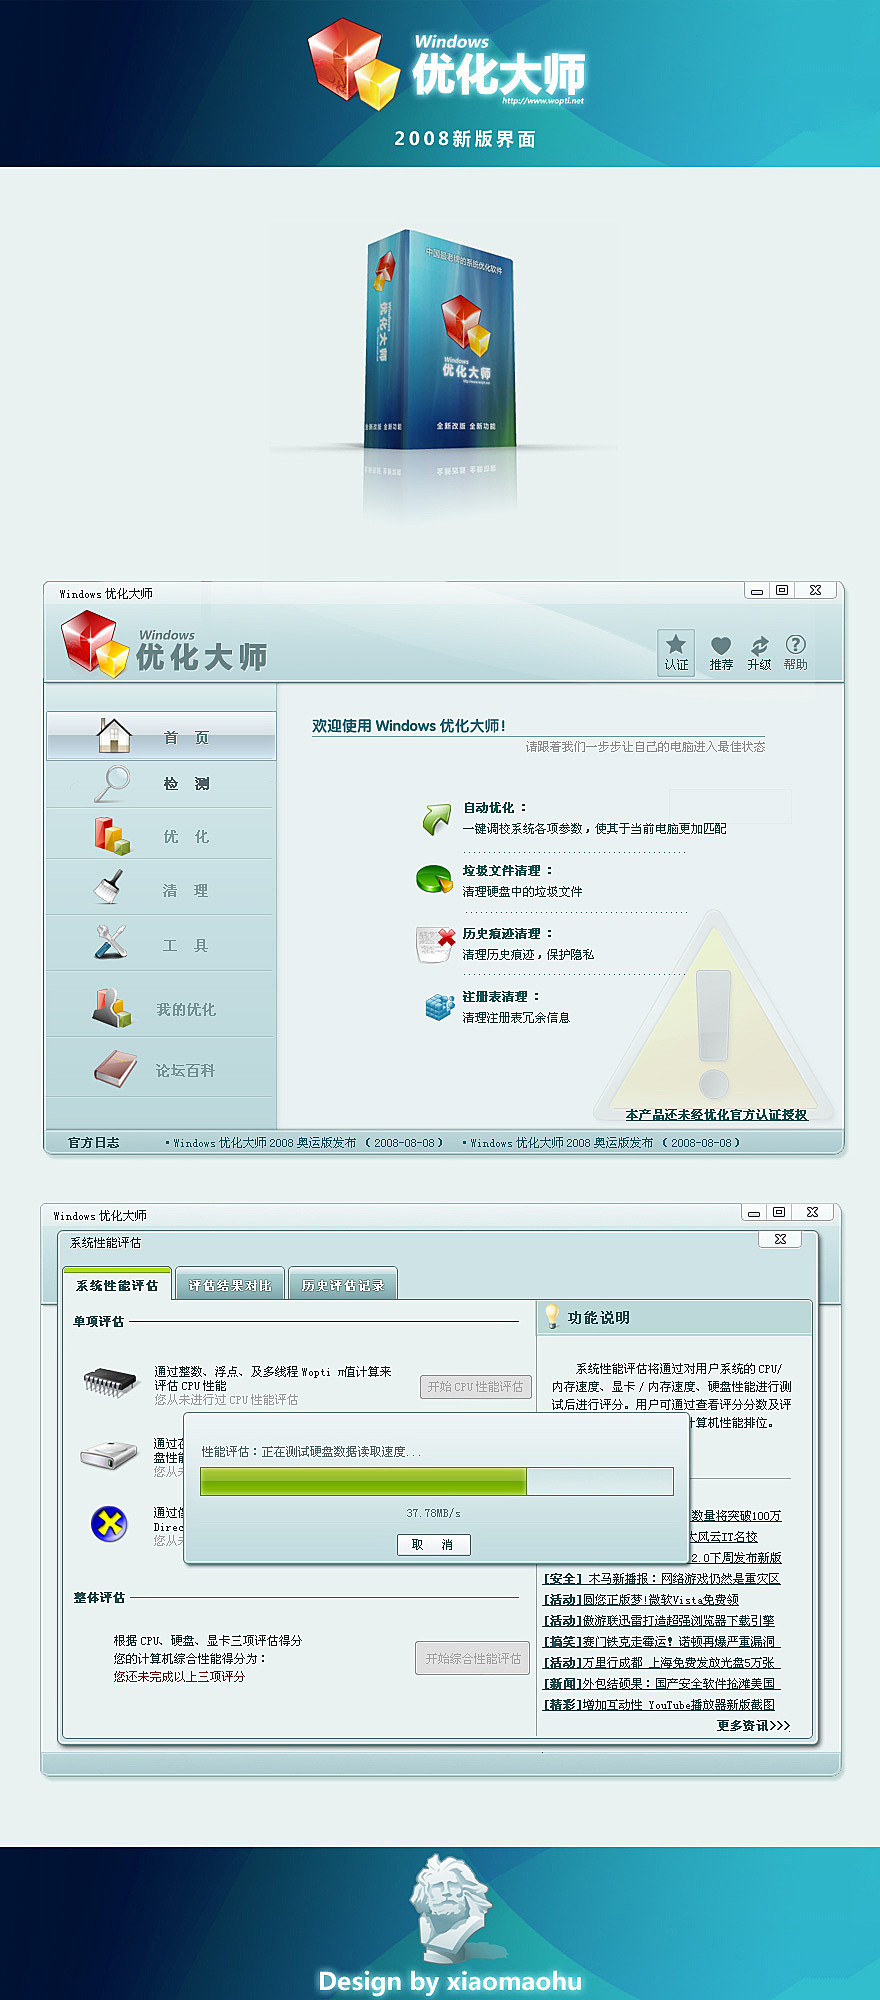This screenshot has height=2000, width=880.
Task: Open 论坛百科 book sidebar item
Action: pos(161,1069)
